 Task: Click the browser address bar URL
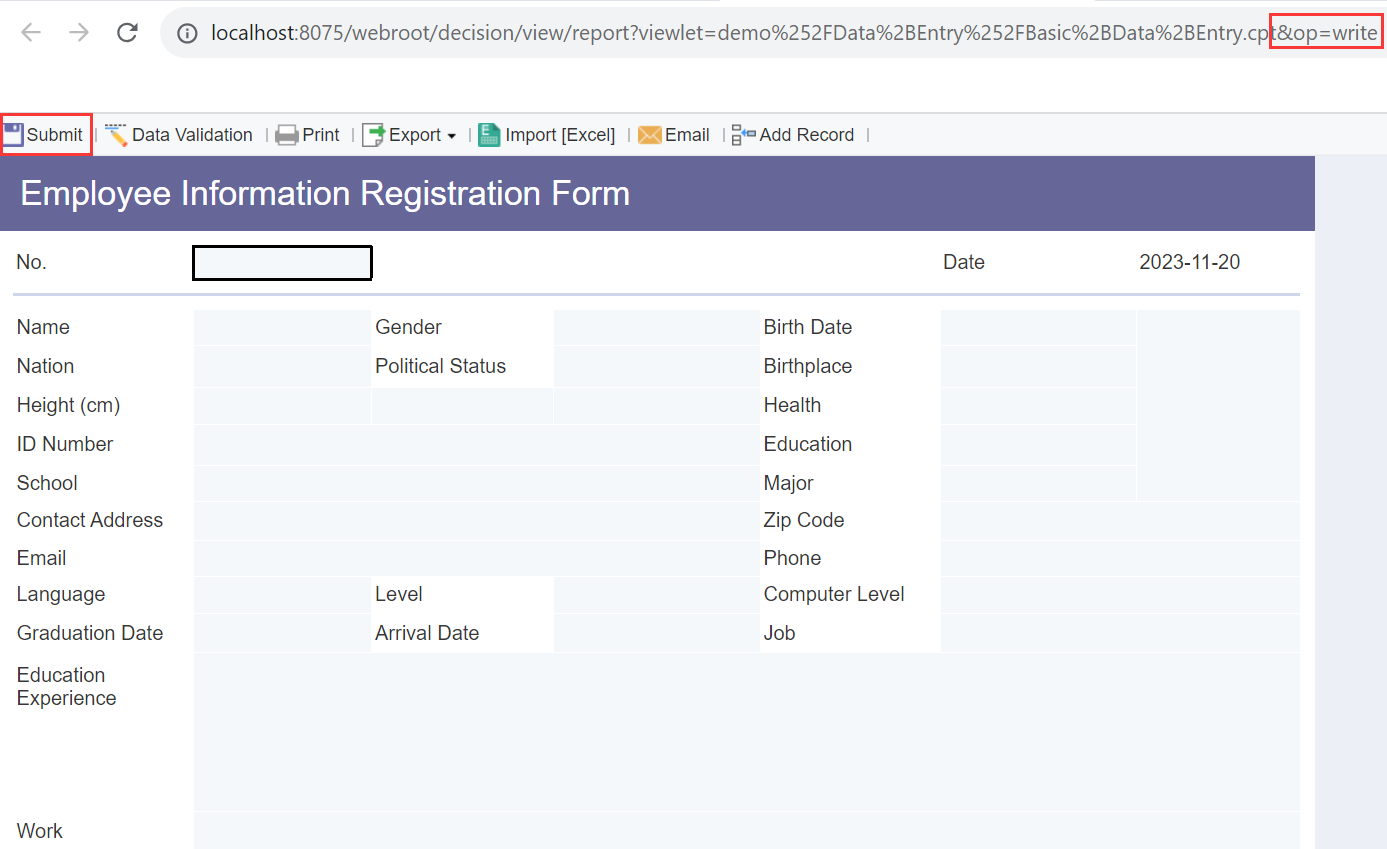pos(700,31)
